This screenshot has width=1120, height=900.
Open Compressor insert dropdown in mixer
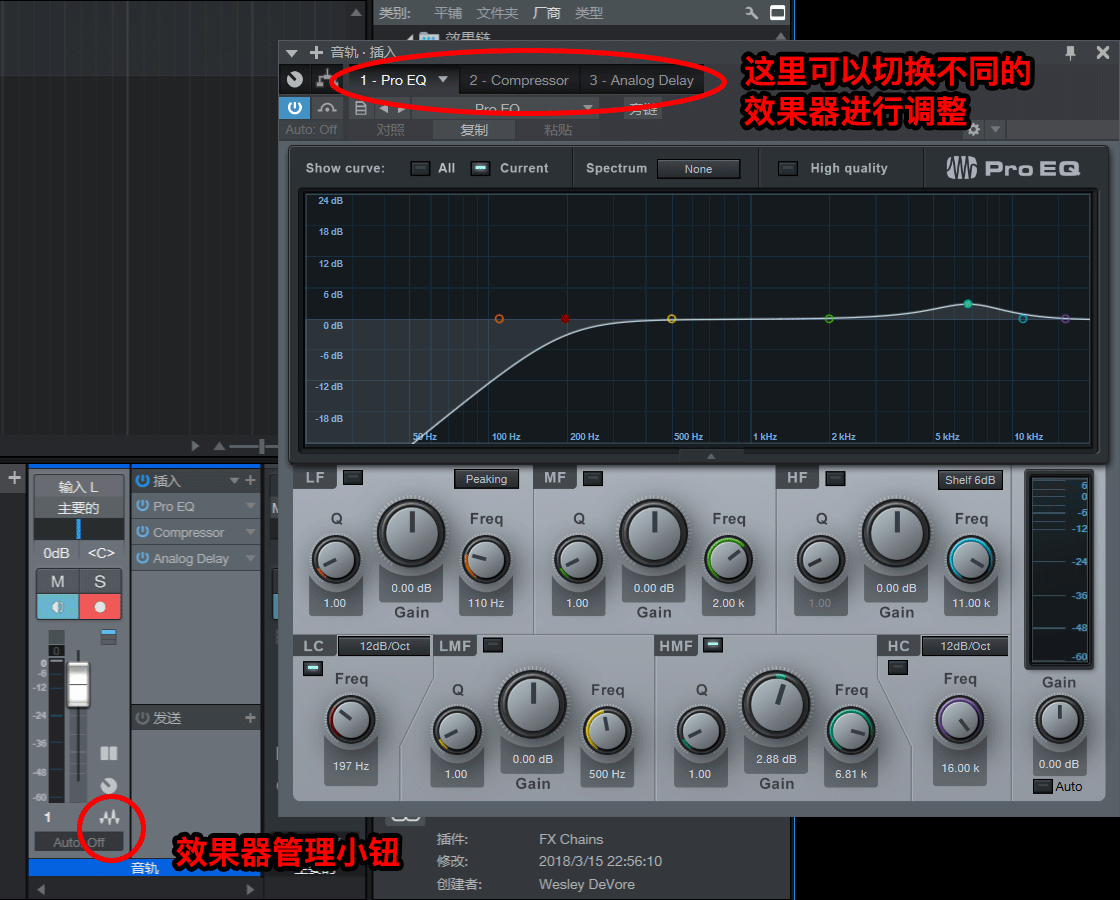point(250,532)
